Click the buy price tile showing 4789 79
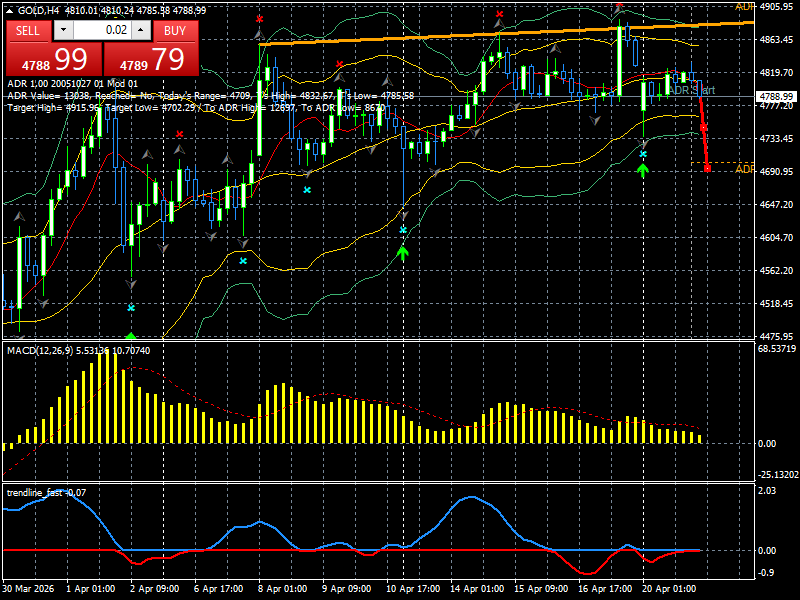This screenshot has width=800, height=600. pos(151,60)
